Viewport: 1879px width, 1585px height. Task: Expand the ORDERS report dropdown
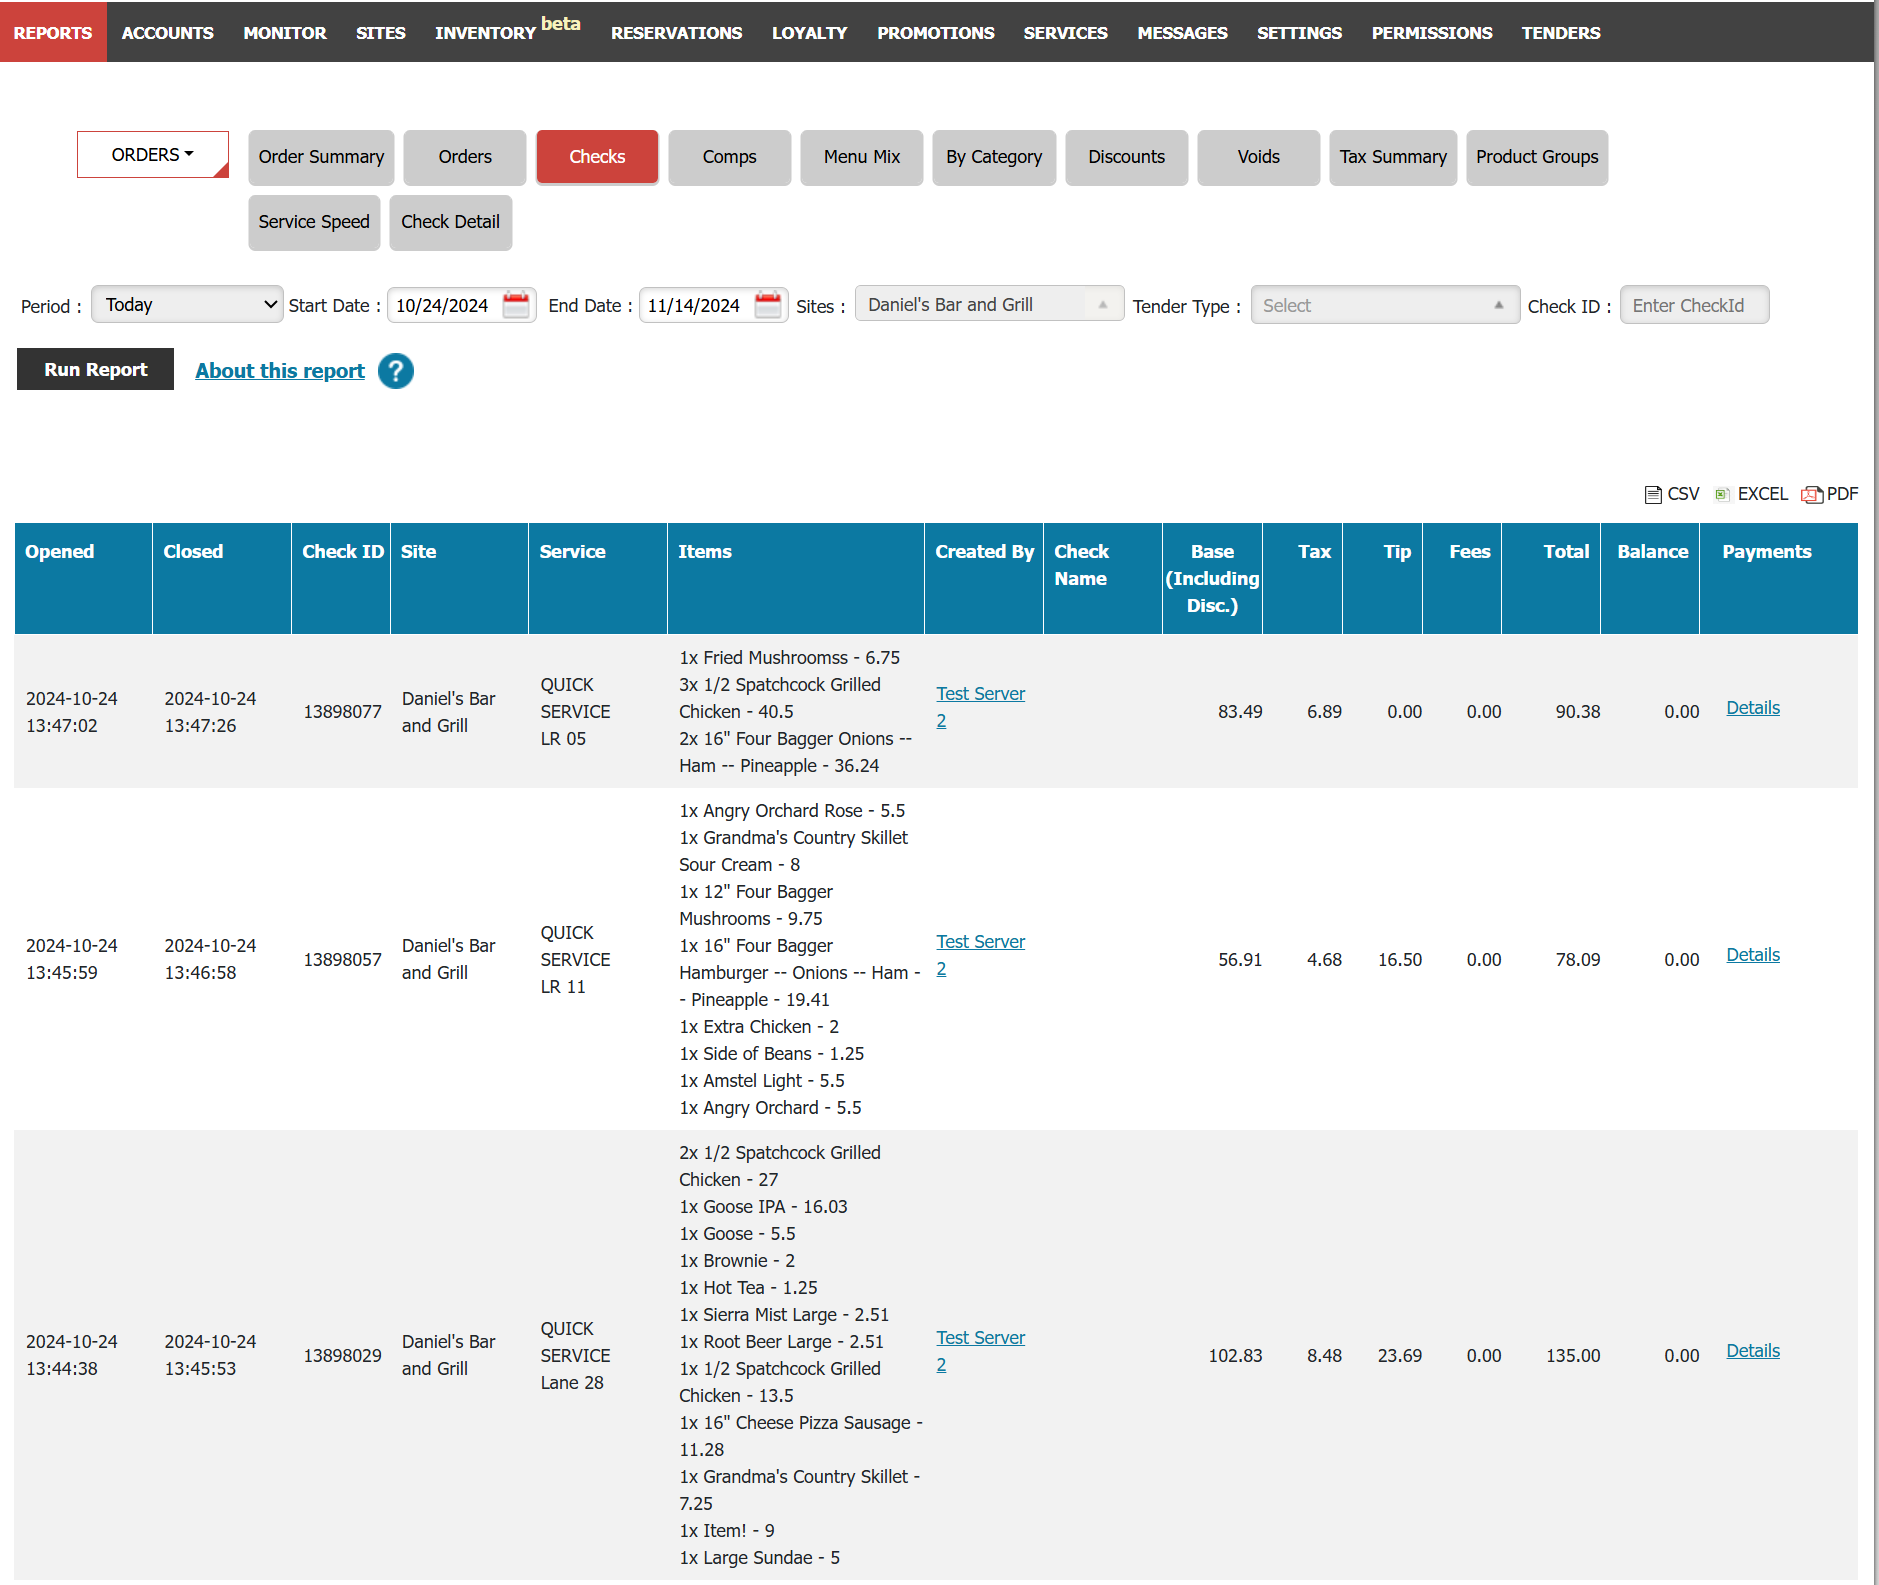pos(153,155)
